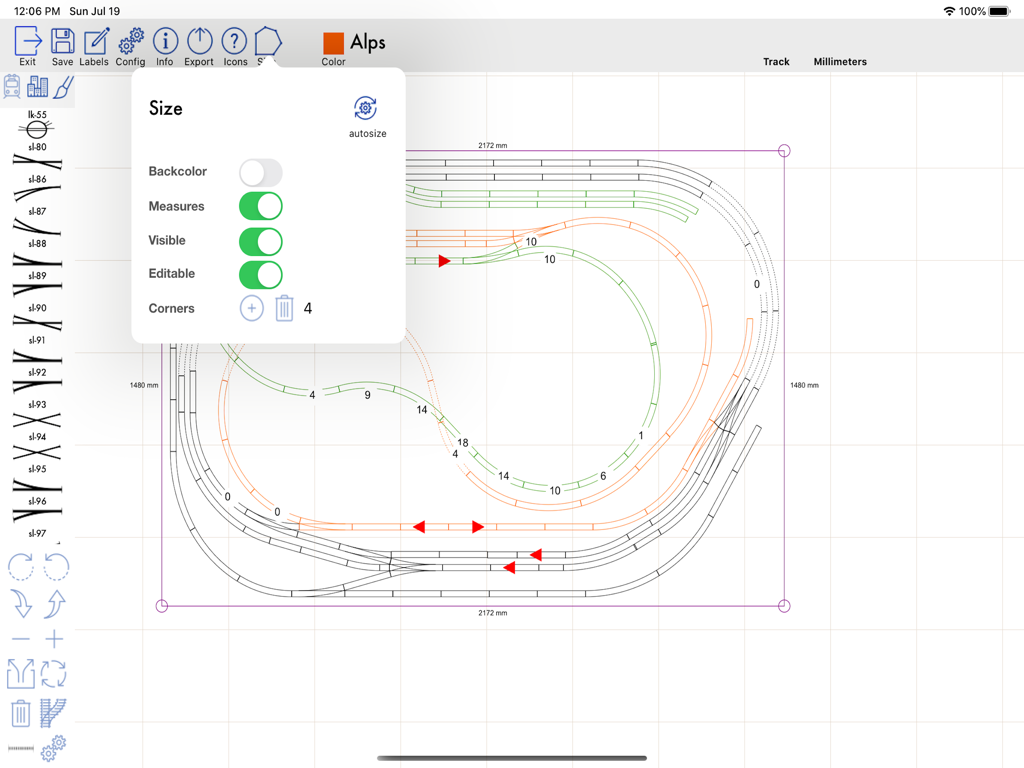The width and height of the screenshot is (1024, 768).
Task: Select the train icon in the sidebar
Action: 12,87
